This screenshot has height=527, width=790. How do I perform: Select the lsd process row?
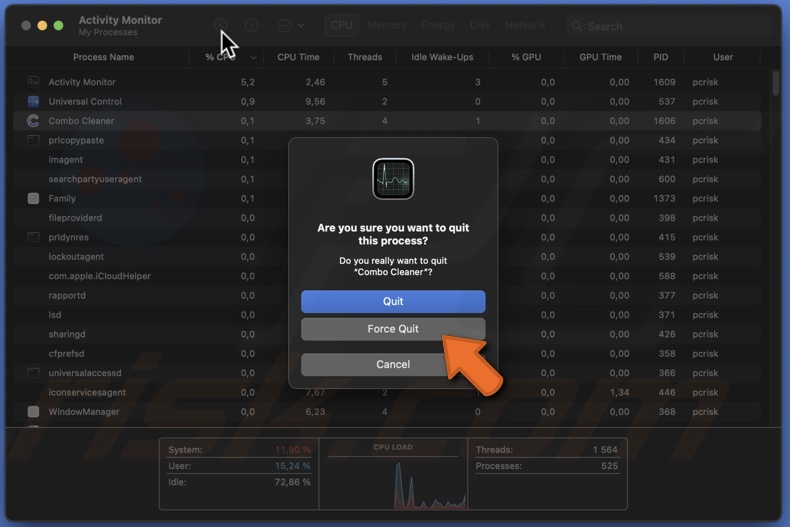click(387, 315)
